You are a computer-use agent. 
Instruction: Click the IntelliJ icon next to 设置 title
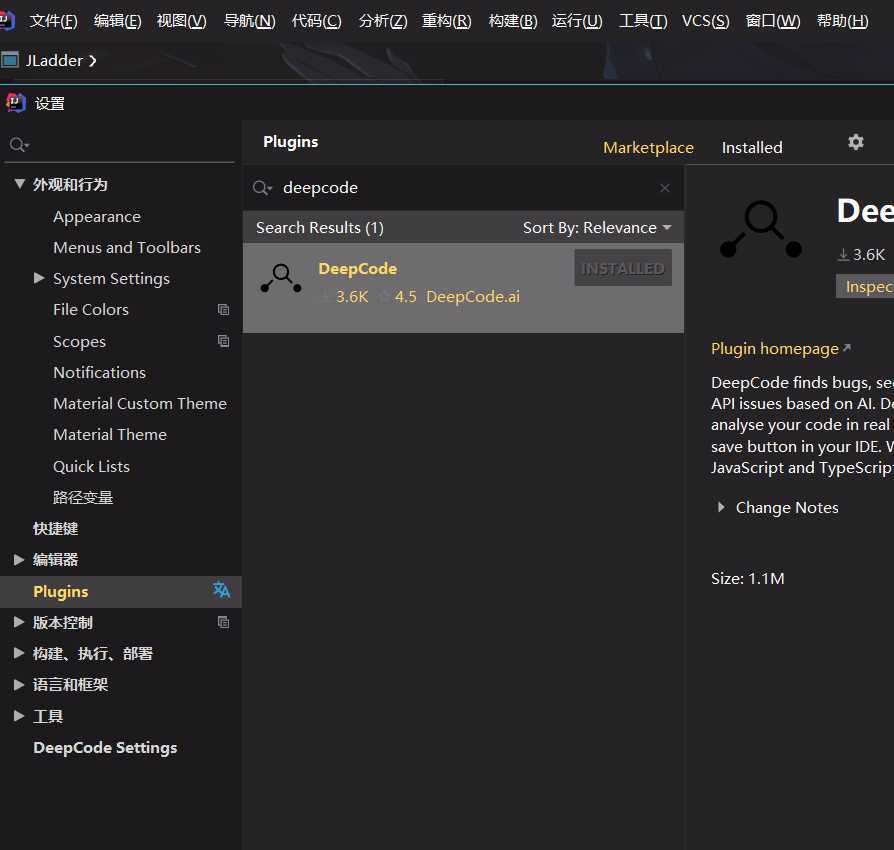click(15, 103)
